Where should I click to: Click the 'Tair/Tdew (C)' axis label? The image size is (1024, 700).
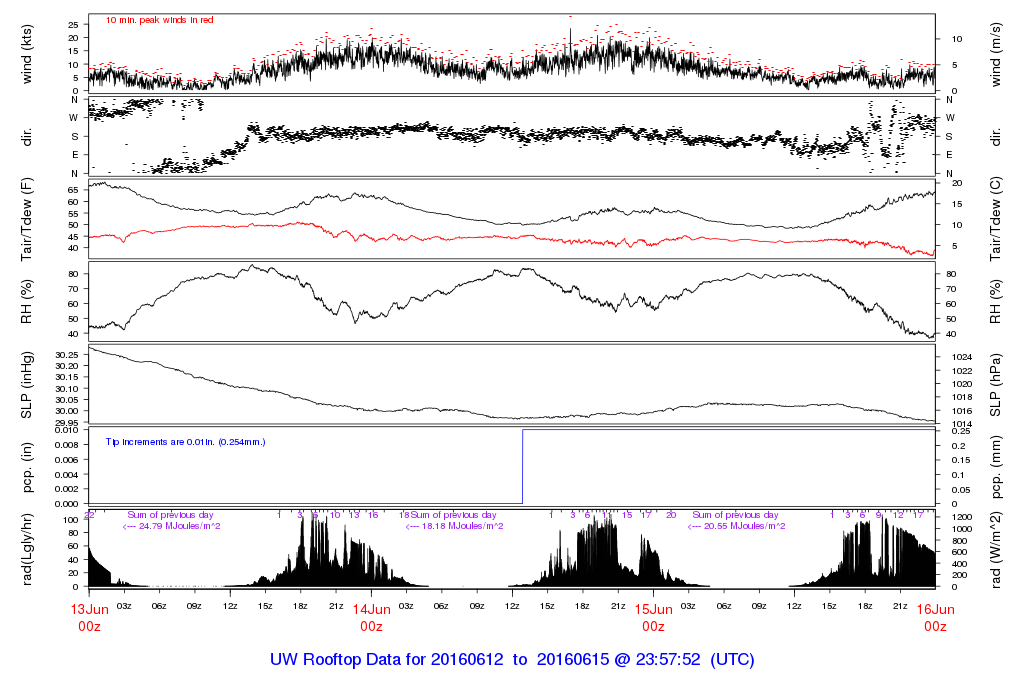[x=995, y=219]
